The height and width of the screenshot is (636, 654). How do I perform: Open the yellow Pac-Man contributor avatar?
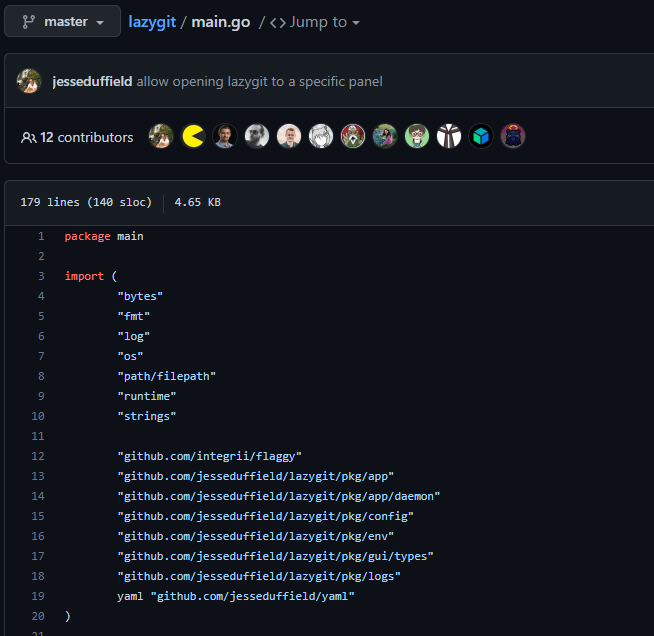[x=193, y=136]
